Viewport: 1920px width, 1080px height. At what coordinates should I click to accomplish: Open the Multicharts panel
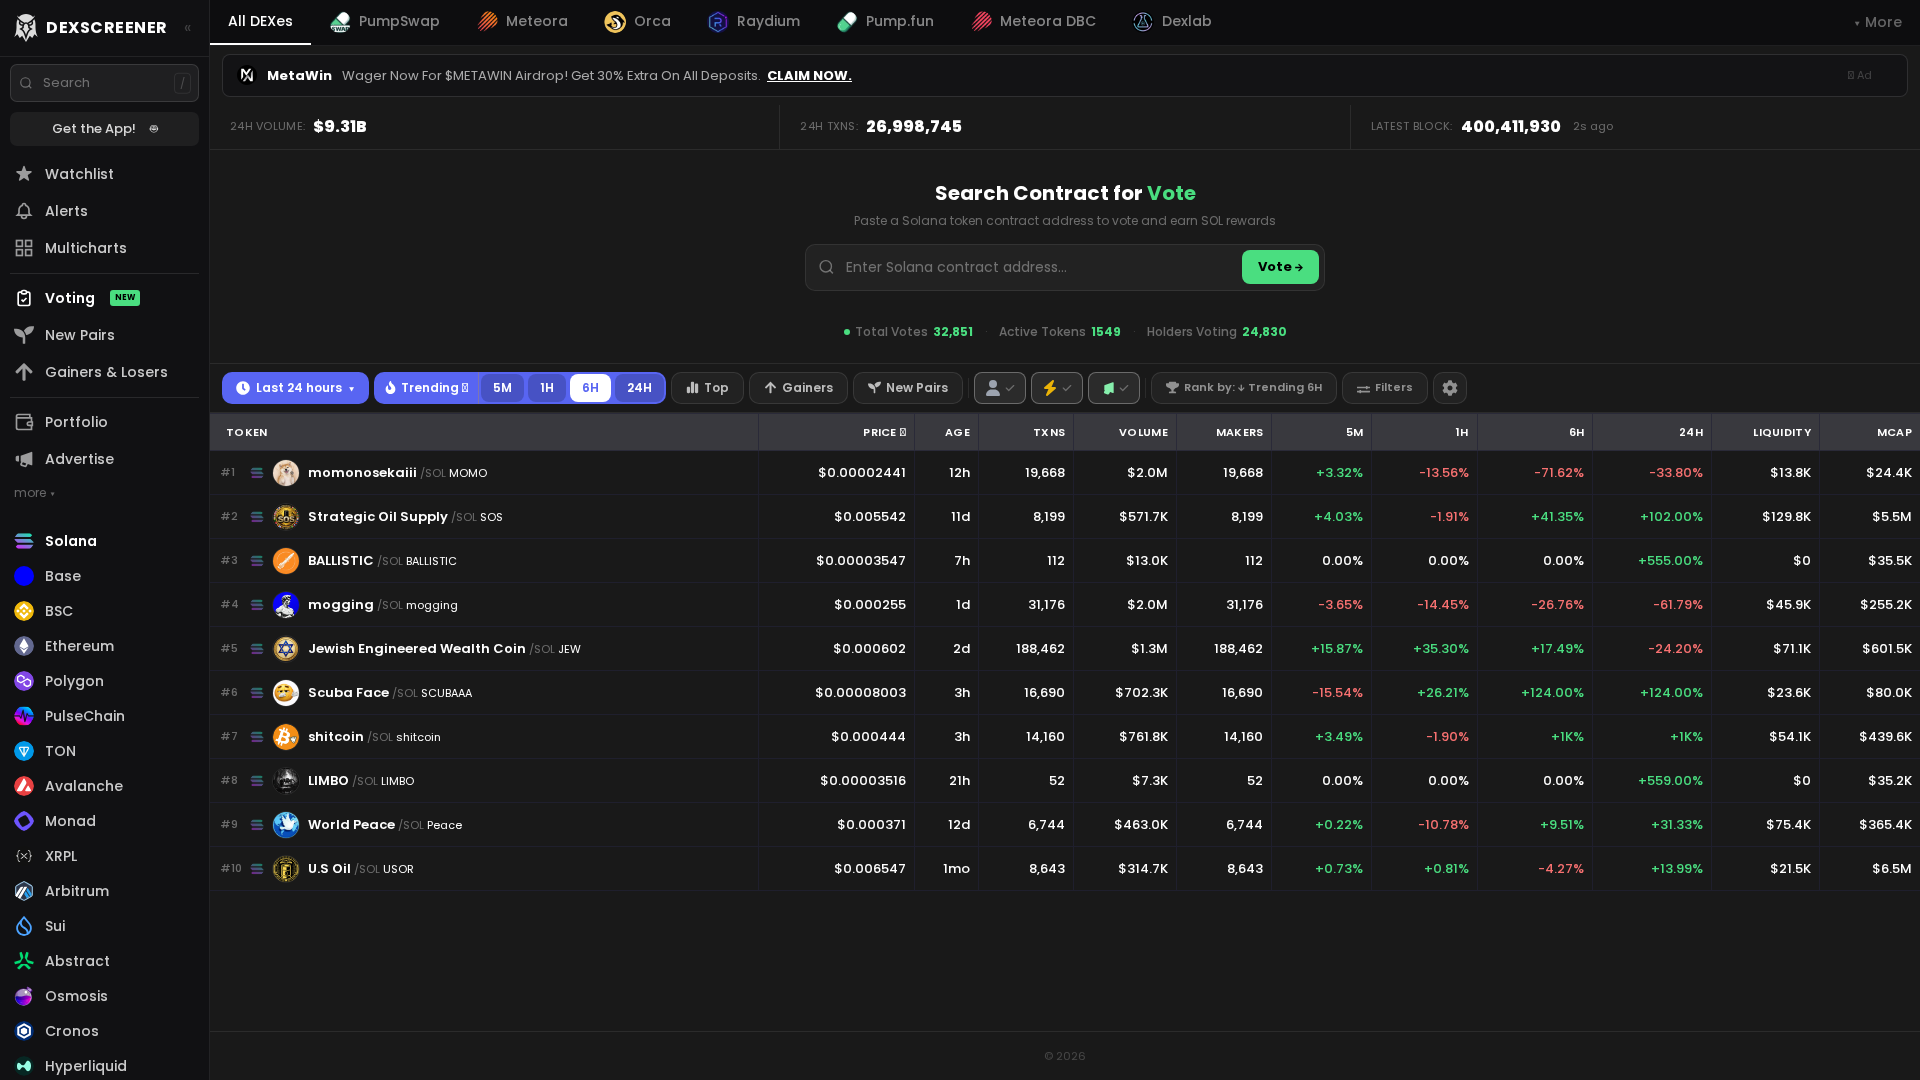click(x=86, y=247)
